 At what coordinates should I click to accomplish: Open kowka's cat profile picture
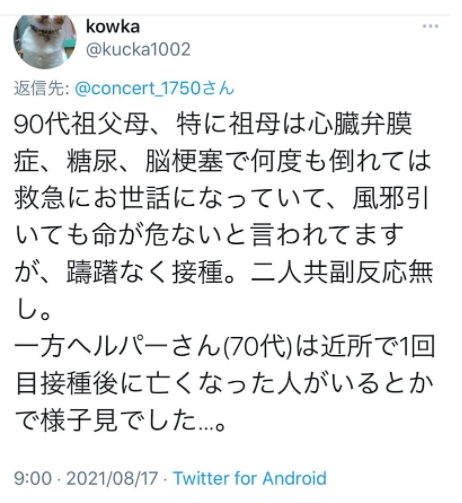tap(45, 41)
